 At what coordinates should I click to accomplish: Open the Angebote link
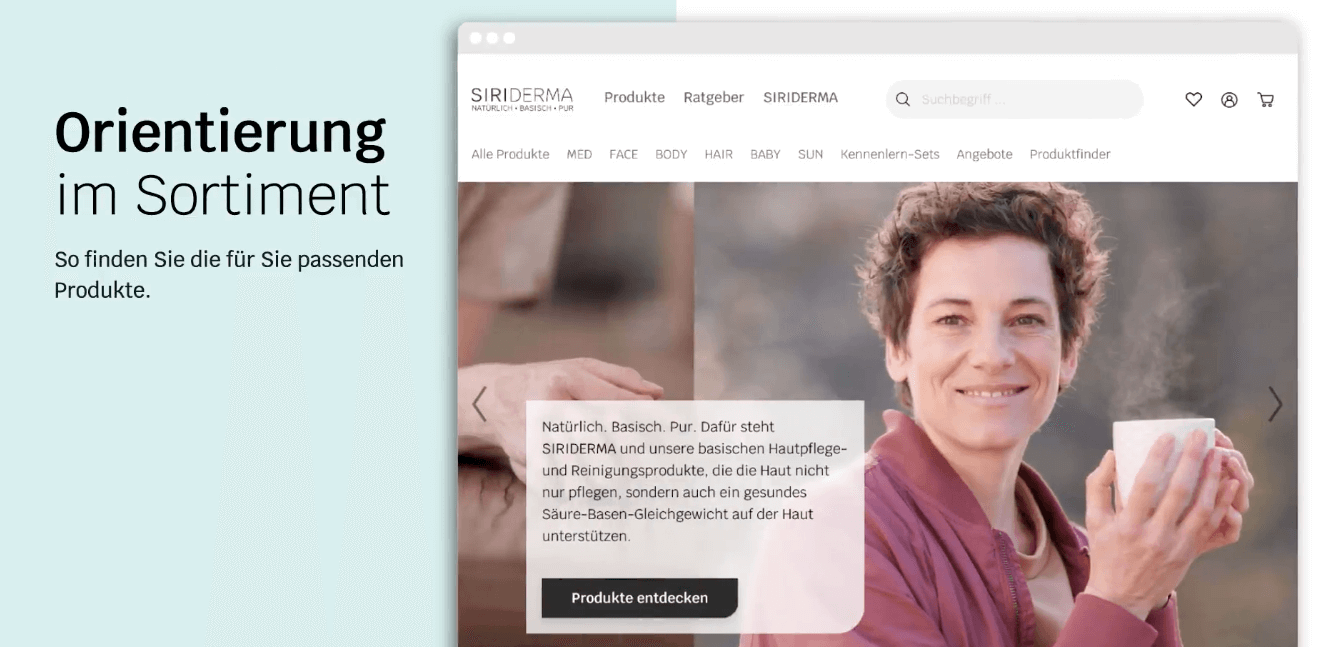pos(984,154)
